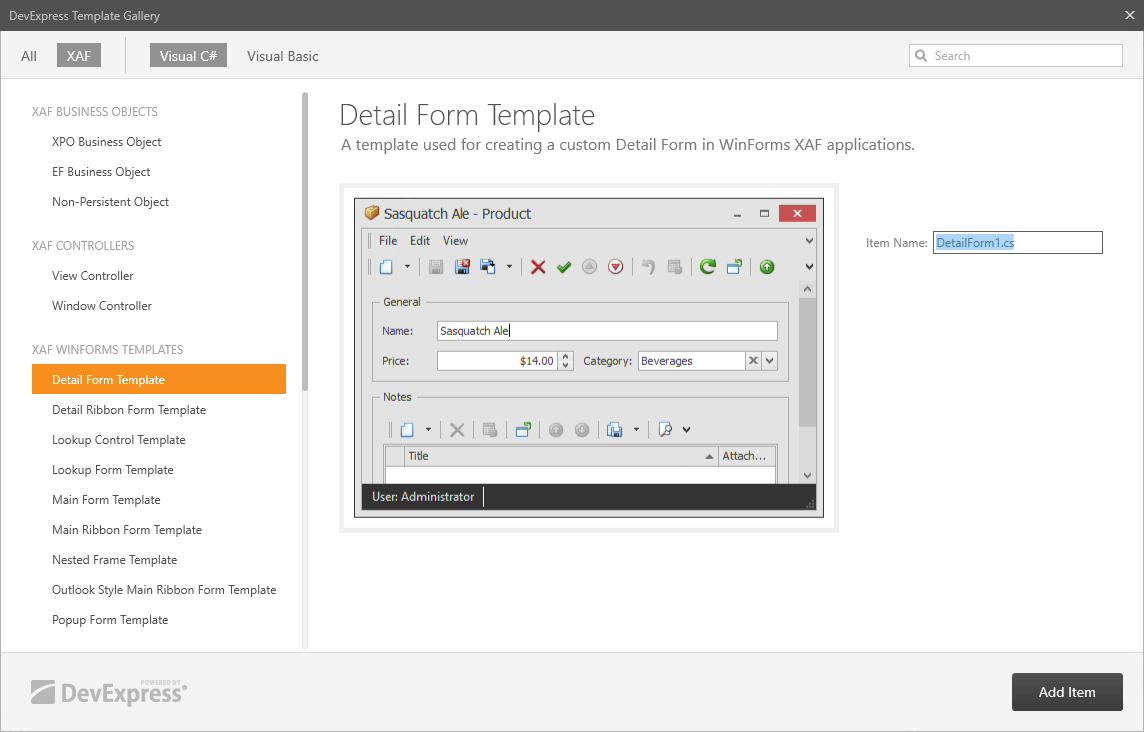Select XPO Business Object template

point(107,142)
